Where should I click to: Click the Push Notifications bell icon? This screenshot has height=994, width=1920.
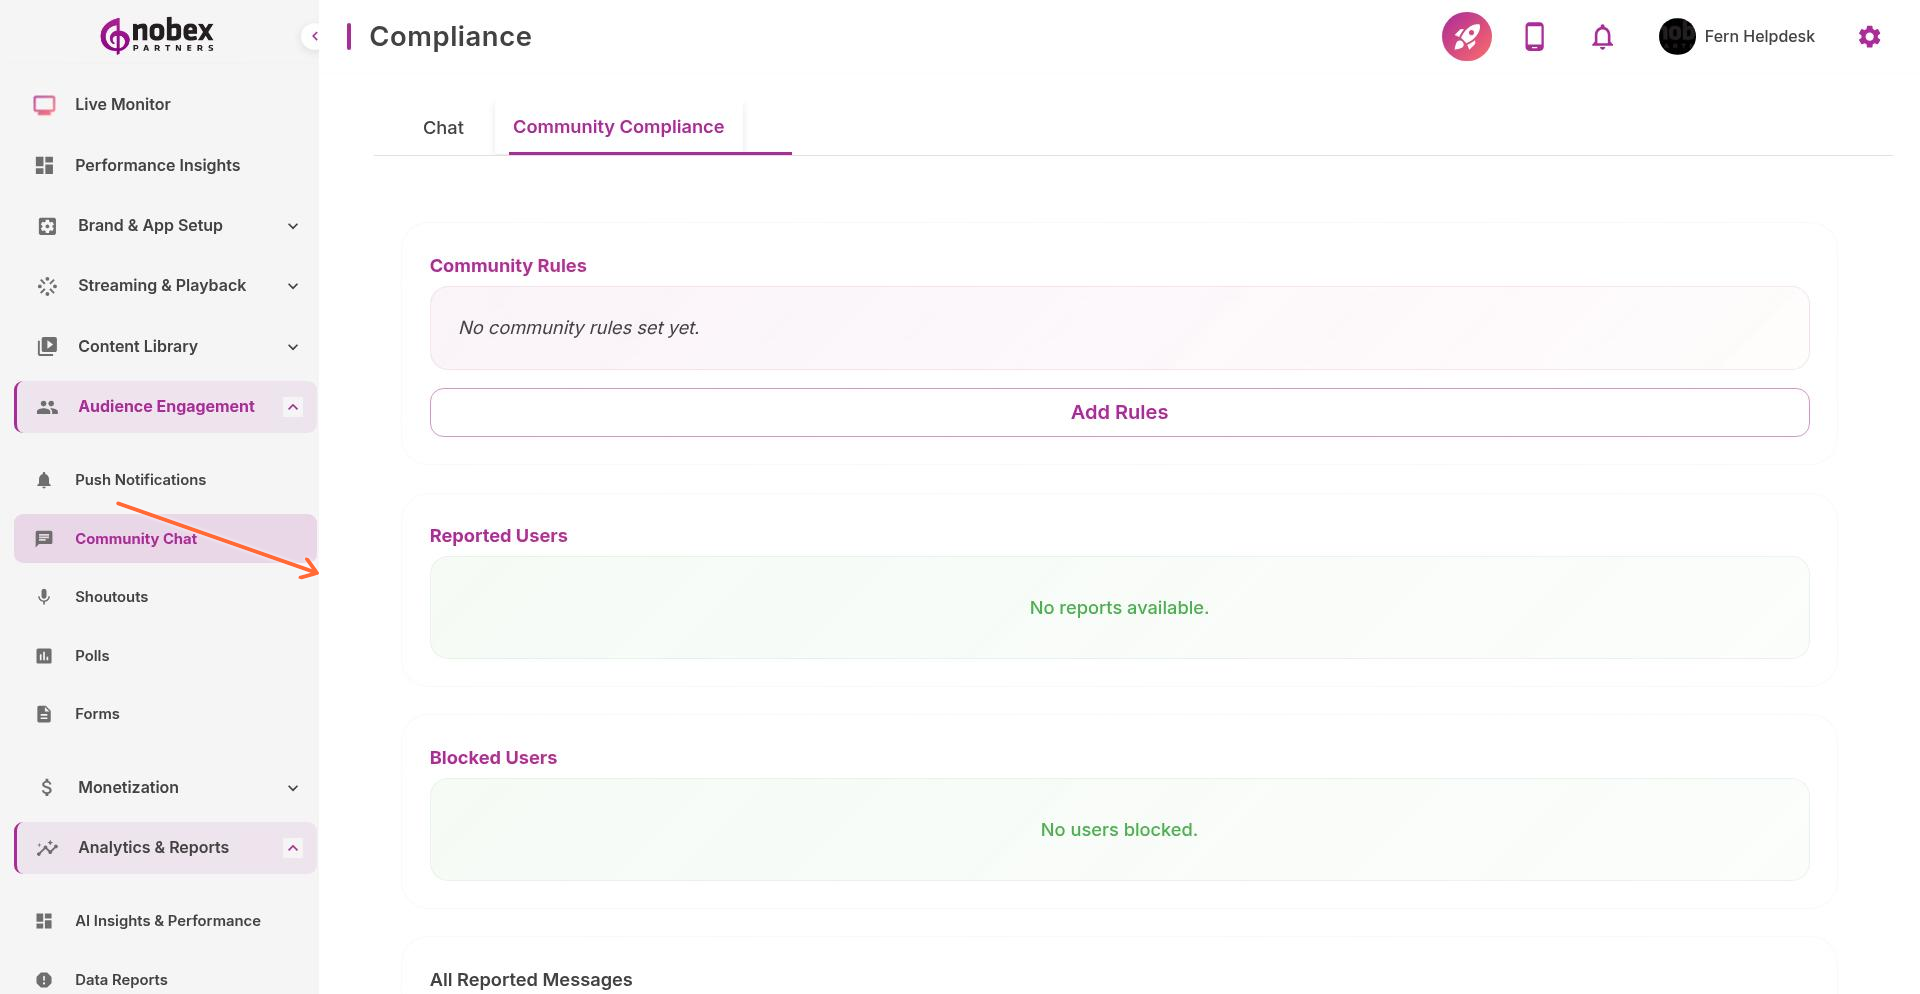click(x=44, y=480)
